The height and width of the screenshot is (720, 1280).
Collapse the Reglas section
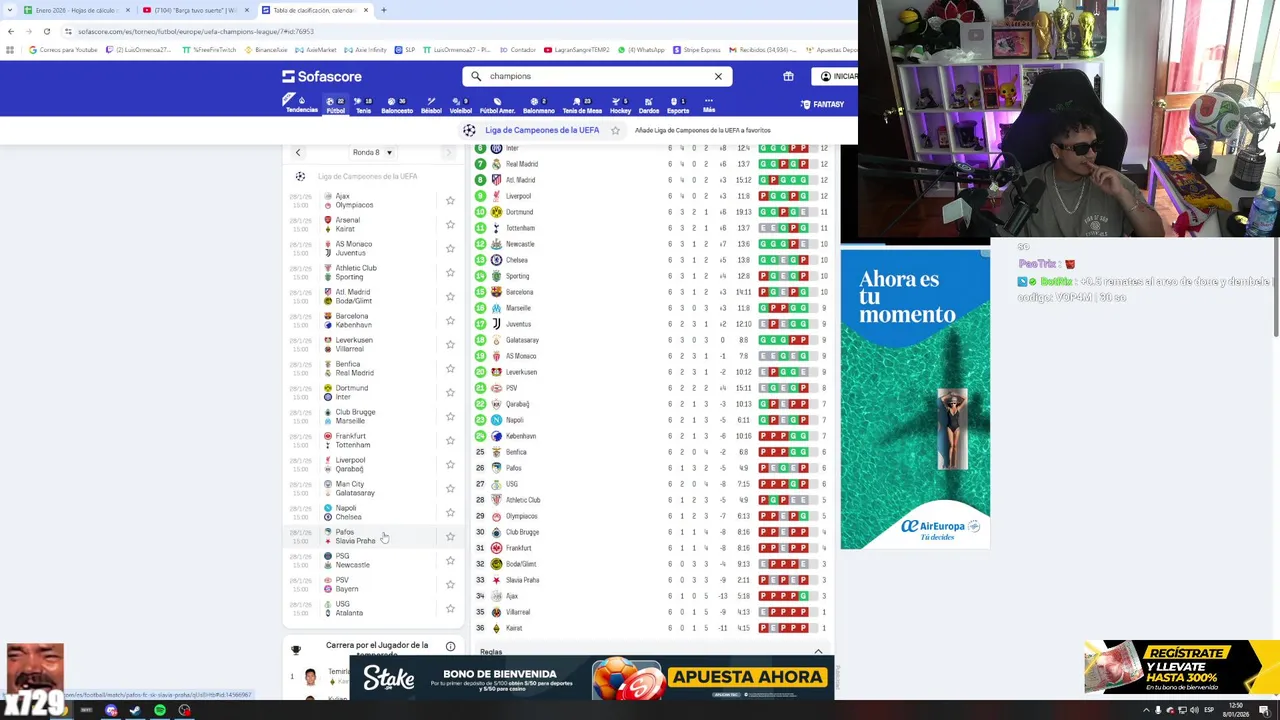[x=818, y=652]
